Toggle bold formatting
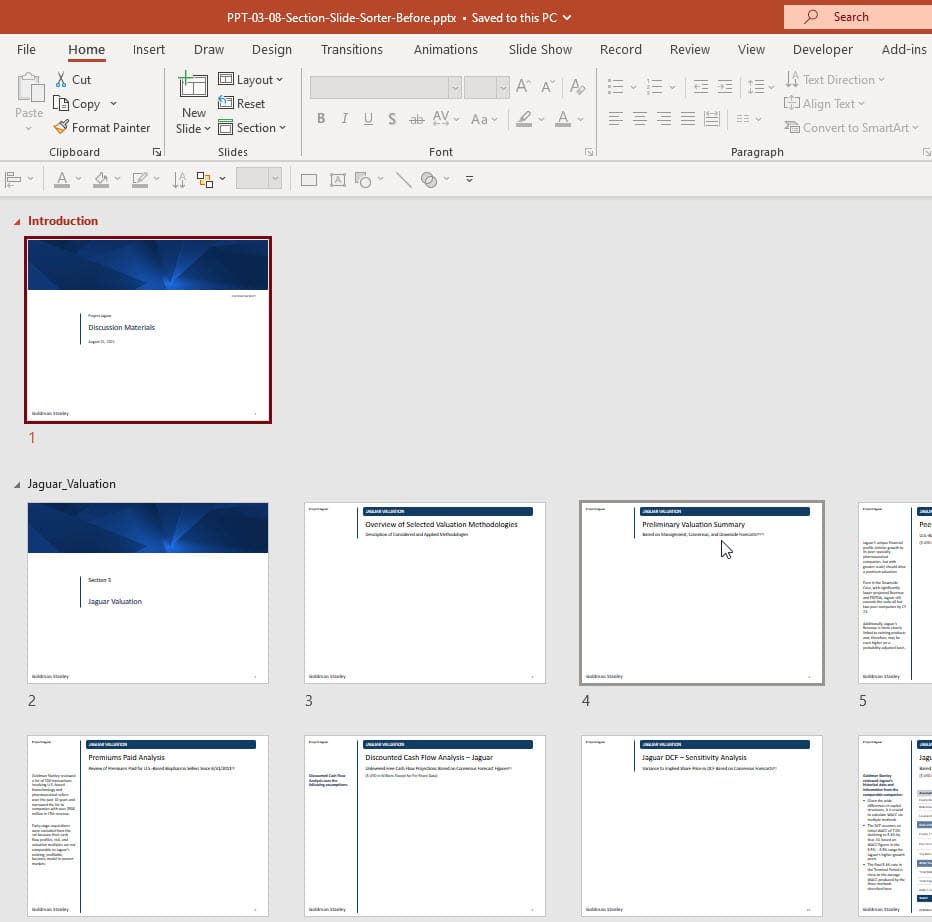Screen dimensions: 932x922 pyautogui.click(x=320, y=118)
